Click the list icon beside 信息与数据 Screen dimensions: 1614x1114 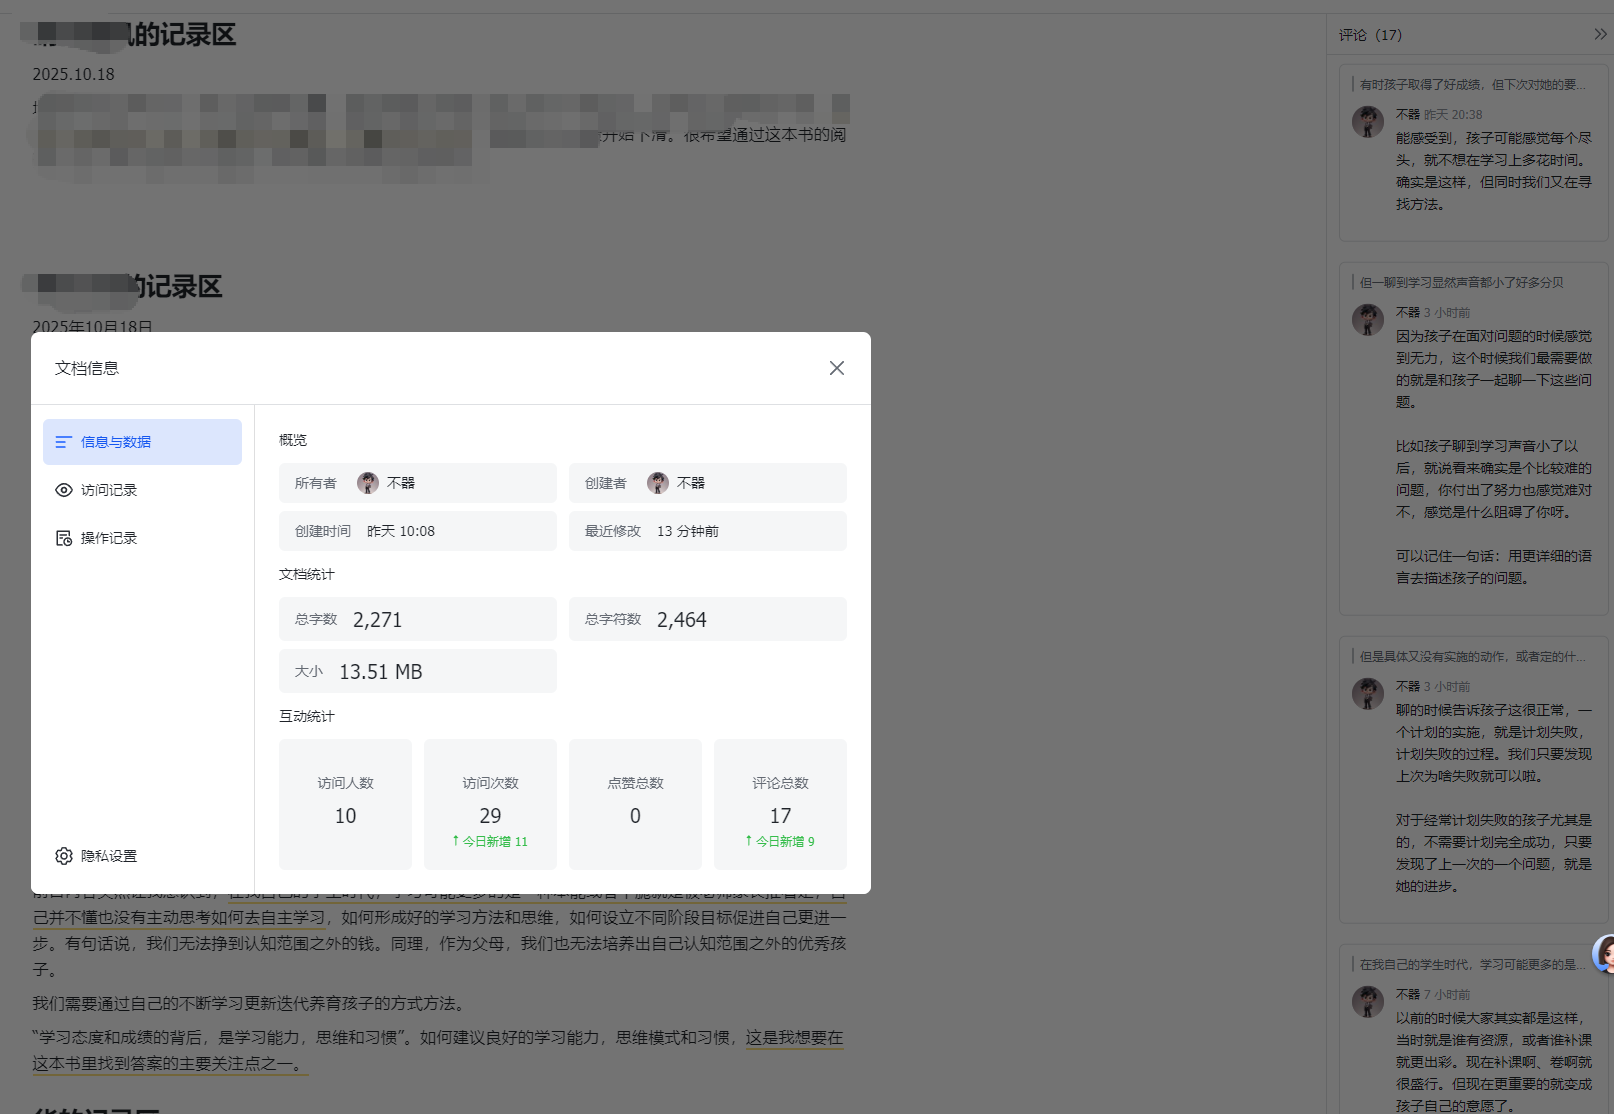pyautogui.click(x=63, y=441)
